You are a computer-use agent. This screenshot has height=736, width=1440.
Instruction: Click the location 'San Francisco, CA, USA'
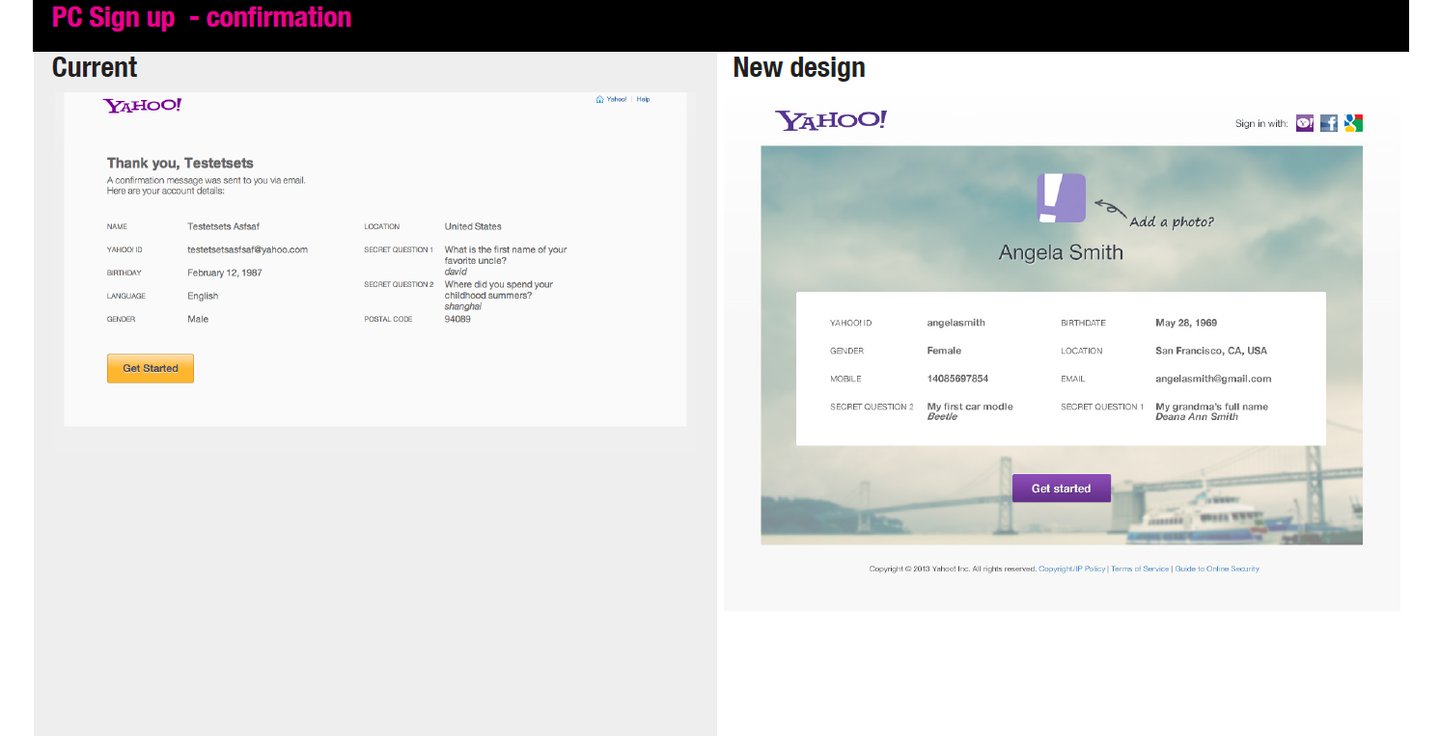(1211, 351)
